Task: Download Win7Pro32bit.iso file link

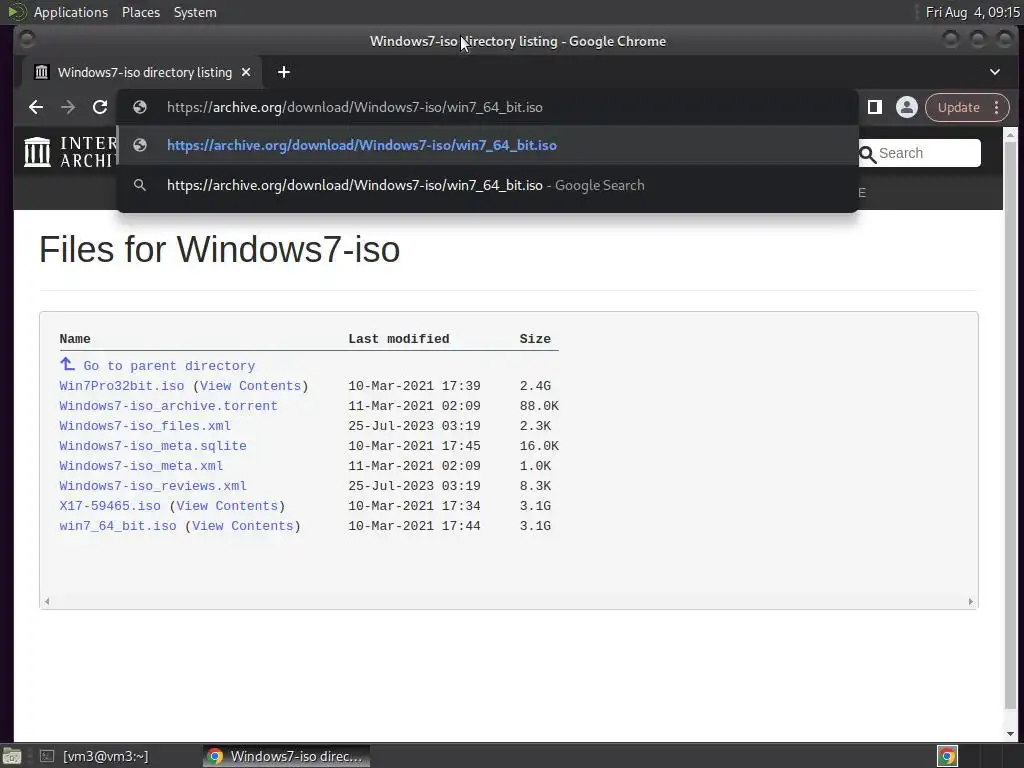Action: click(121, 386)
